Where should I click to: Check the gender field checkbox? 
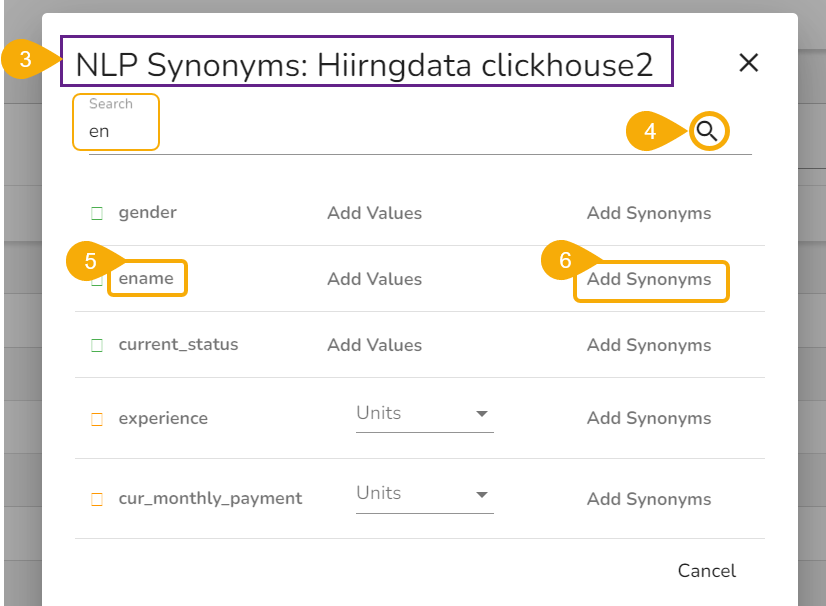[97, 213]
